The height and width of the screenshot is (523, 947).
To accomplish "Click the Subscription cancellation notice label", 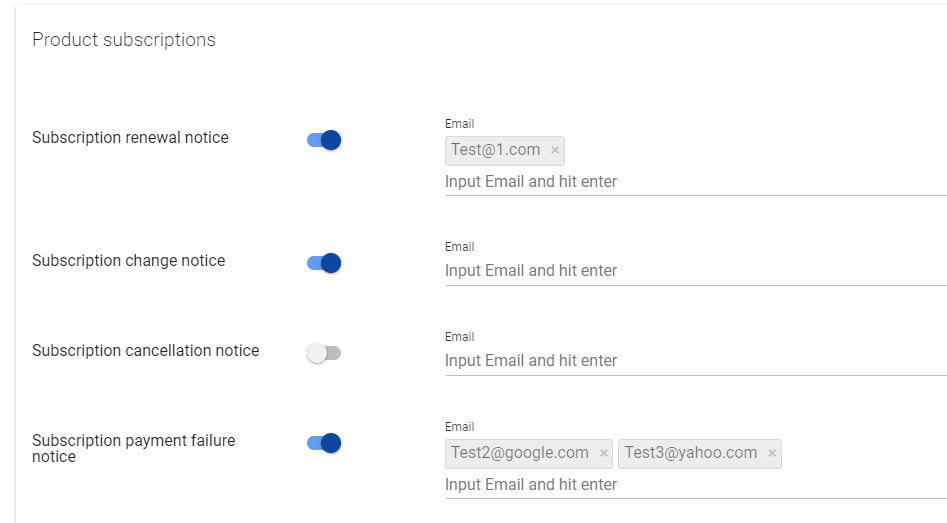I will pos(146,351).
